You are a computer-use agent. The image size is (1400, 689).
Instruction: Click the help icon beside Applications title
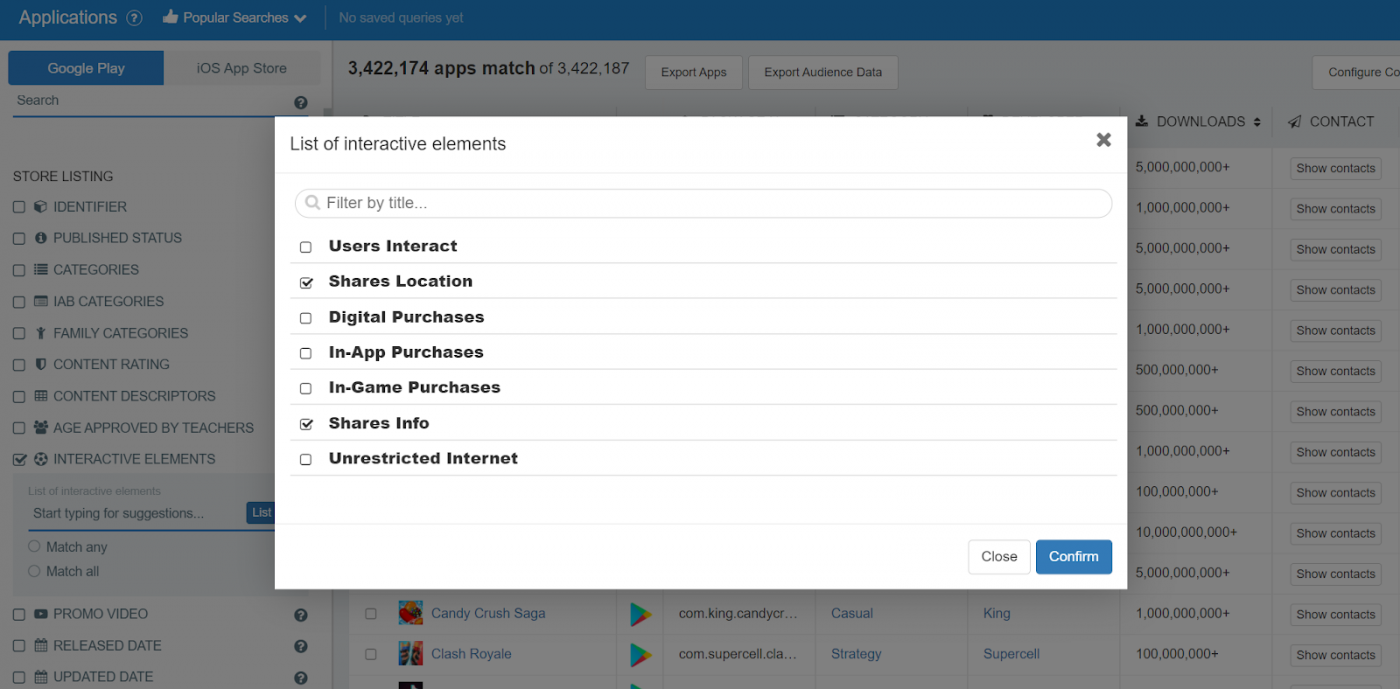click(135, 17)
